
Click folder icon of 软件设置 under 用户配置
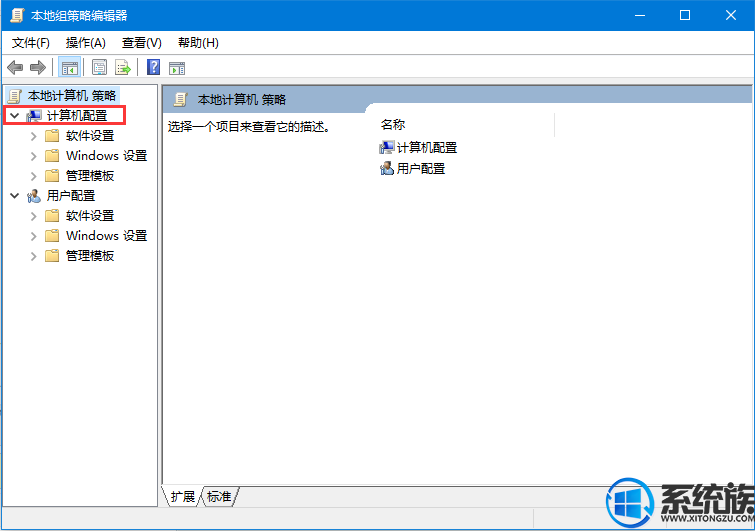point(52,216)
